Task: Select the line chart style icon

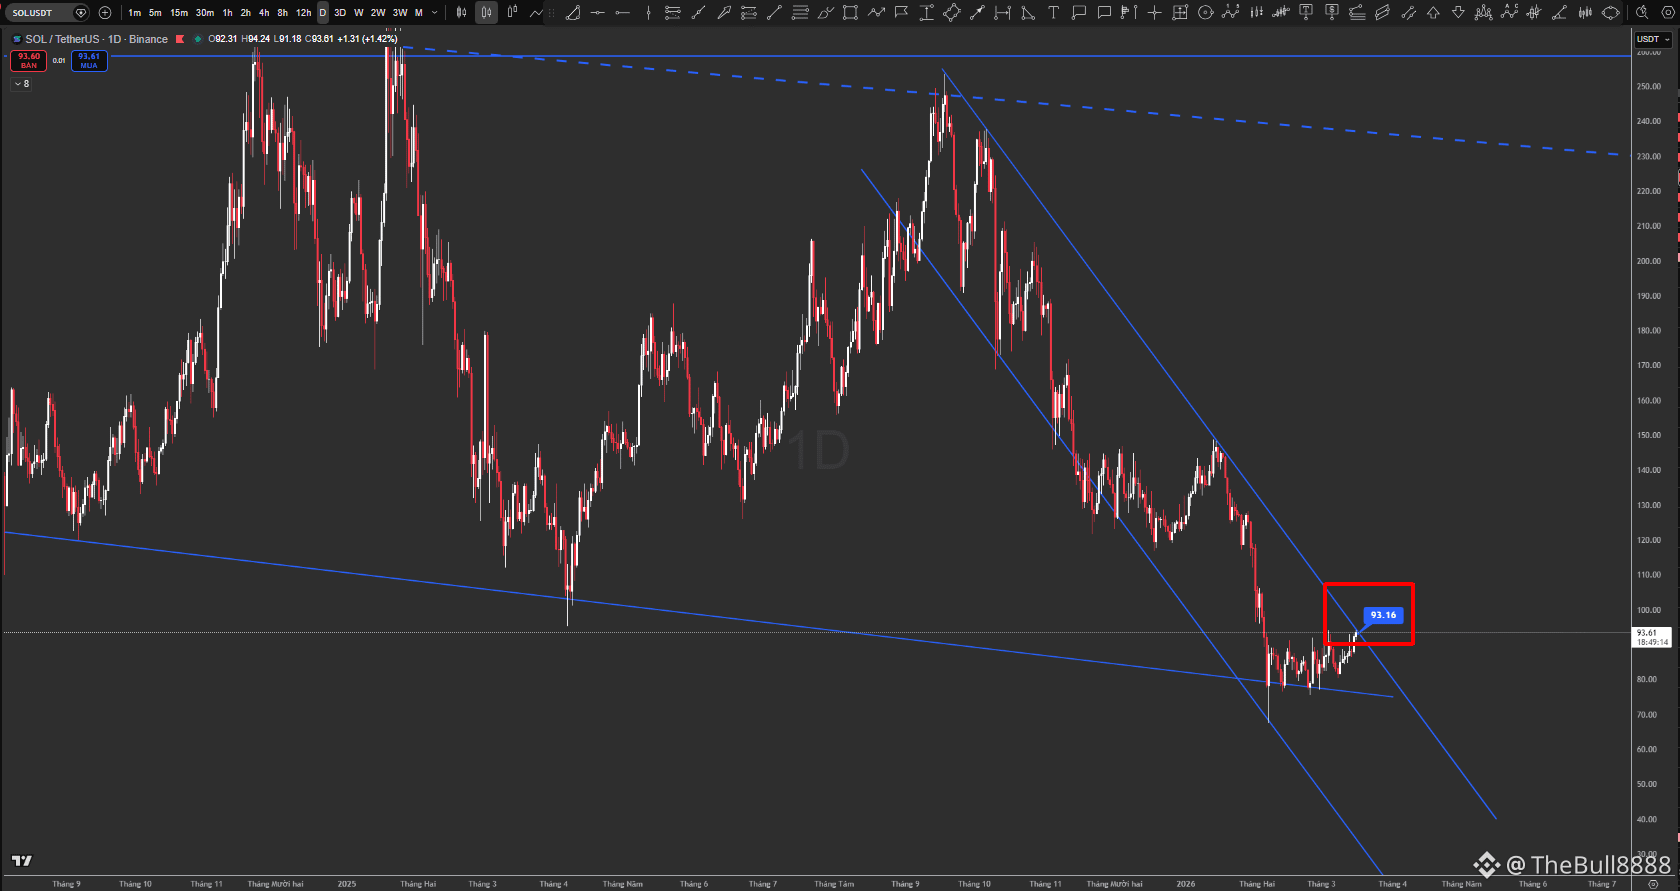Action: [x=537, y=13]
